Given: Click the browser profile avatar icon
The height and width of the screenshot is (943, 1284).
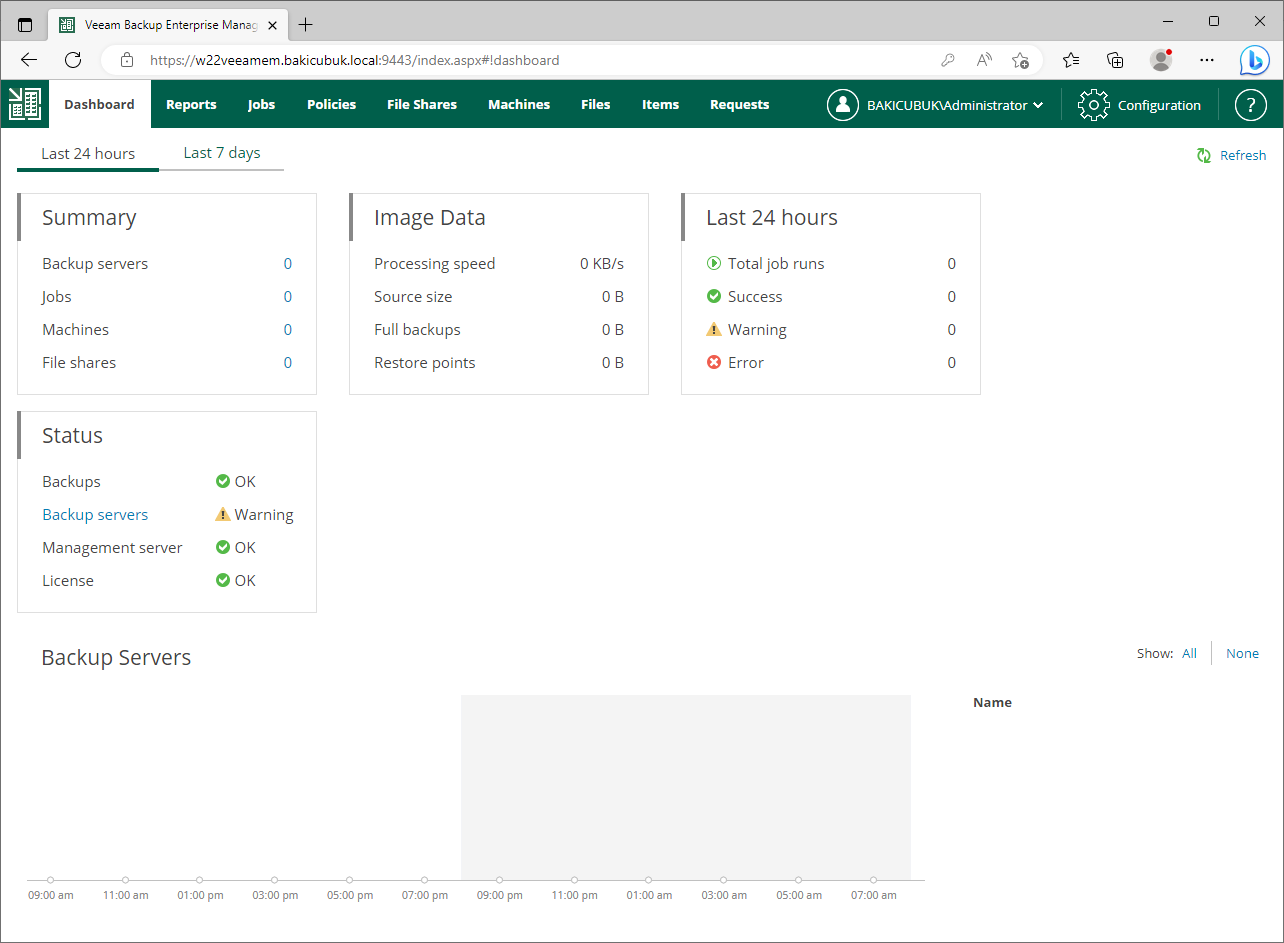Looking at the screenshot, I should [x=1161, y=60].
